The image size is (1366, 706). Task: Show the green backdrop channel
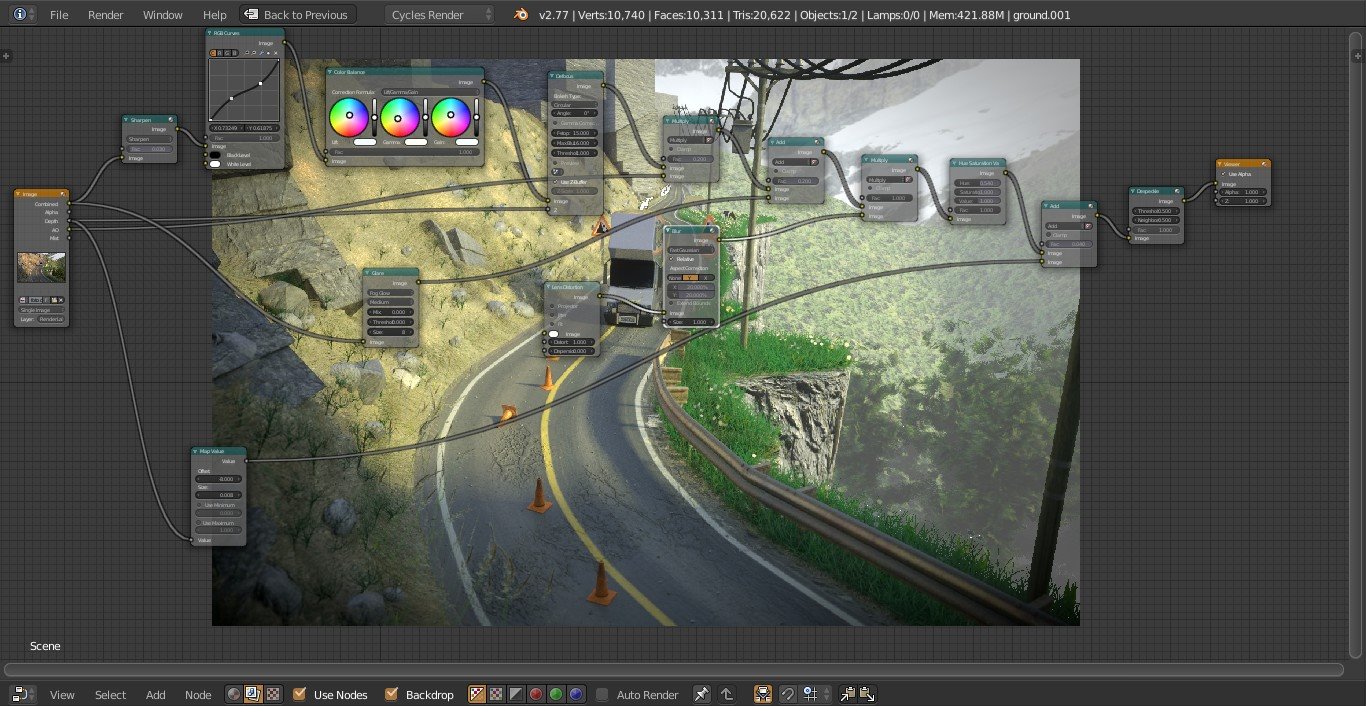[556, 694]
